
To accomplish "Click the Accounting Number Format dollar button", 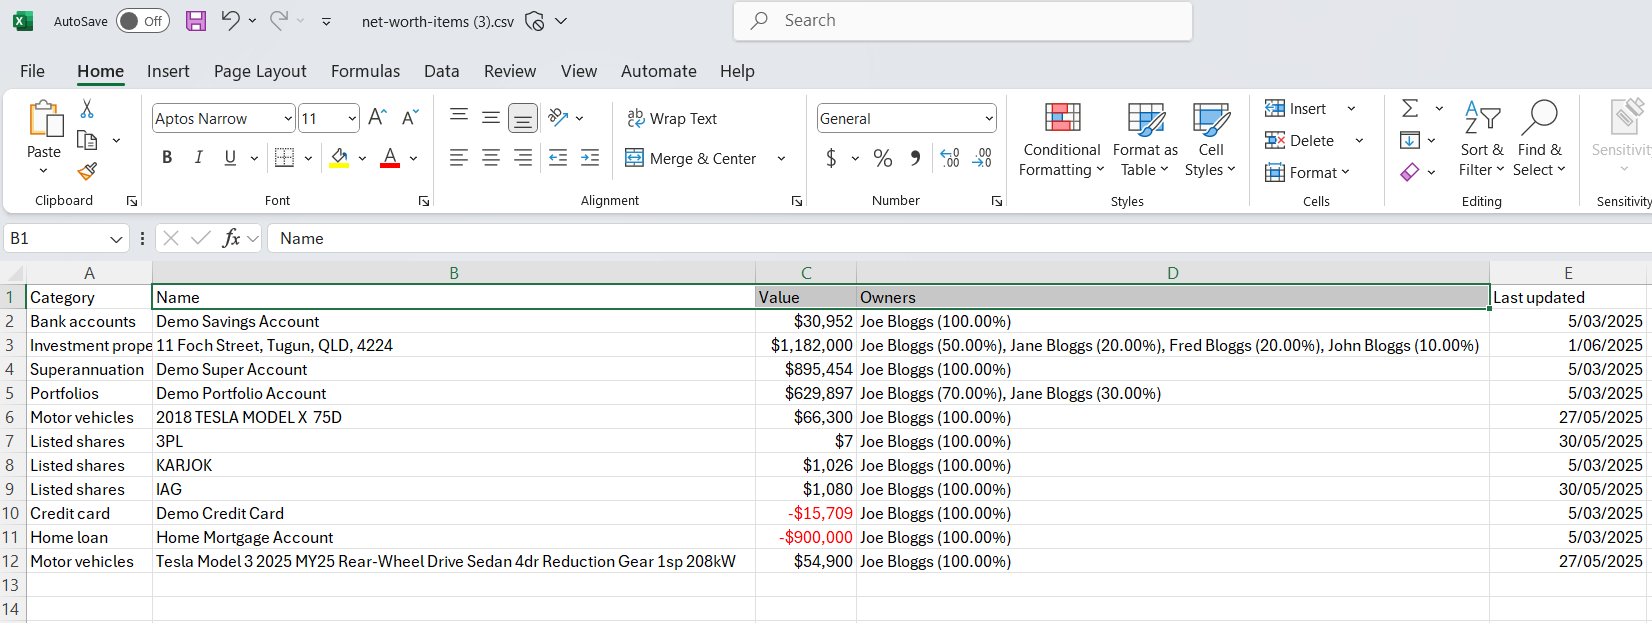I will pos(831,158).
